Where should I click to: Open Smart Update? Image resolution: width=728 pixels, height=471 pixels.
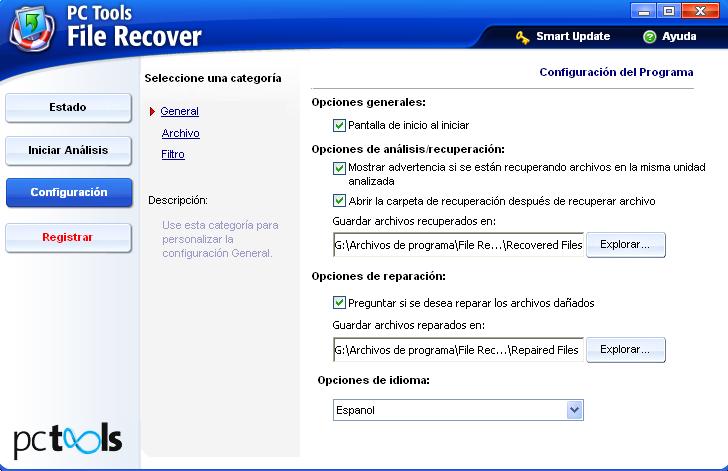(573, 36)
